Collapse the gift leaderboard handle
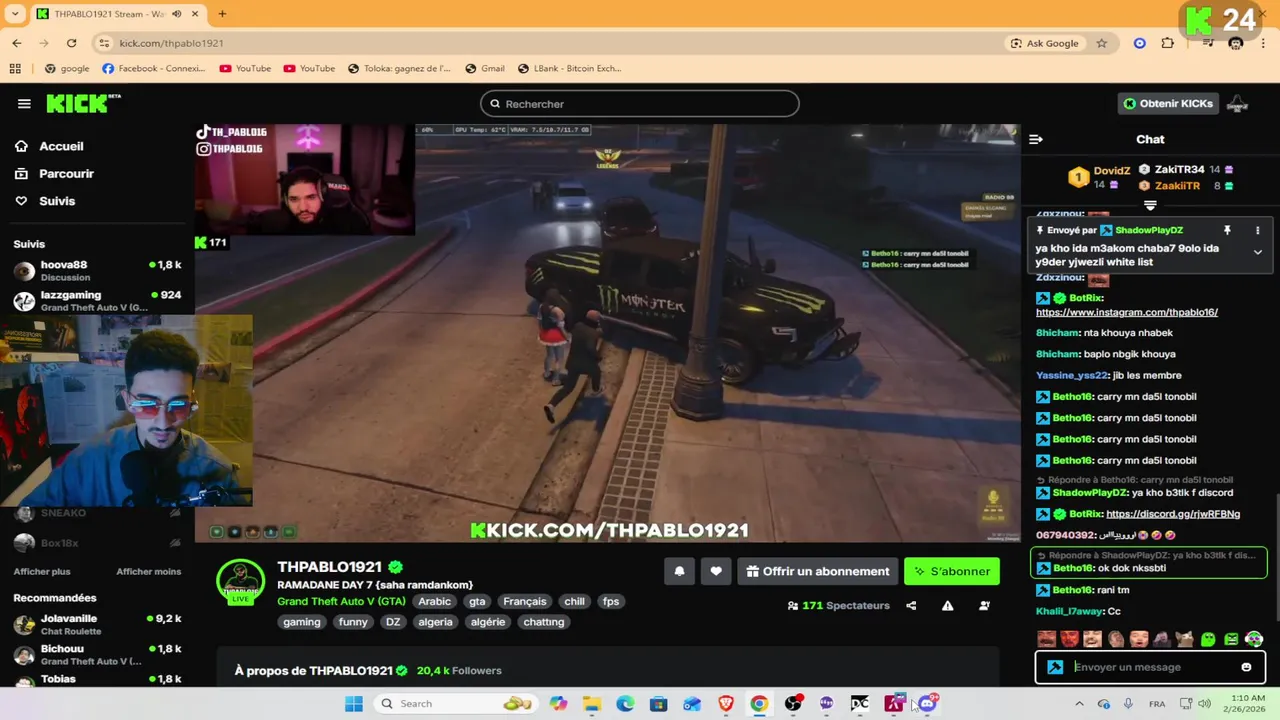This screenshot has height=720, width=1280. [1150, 205]
